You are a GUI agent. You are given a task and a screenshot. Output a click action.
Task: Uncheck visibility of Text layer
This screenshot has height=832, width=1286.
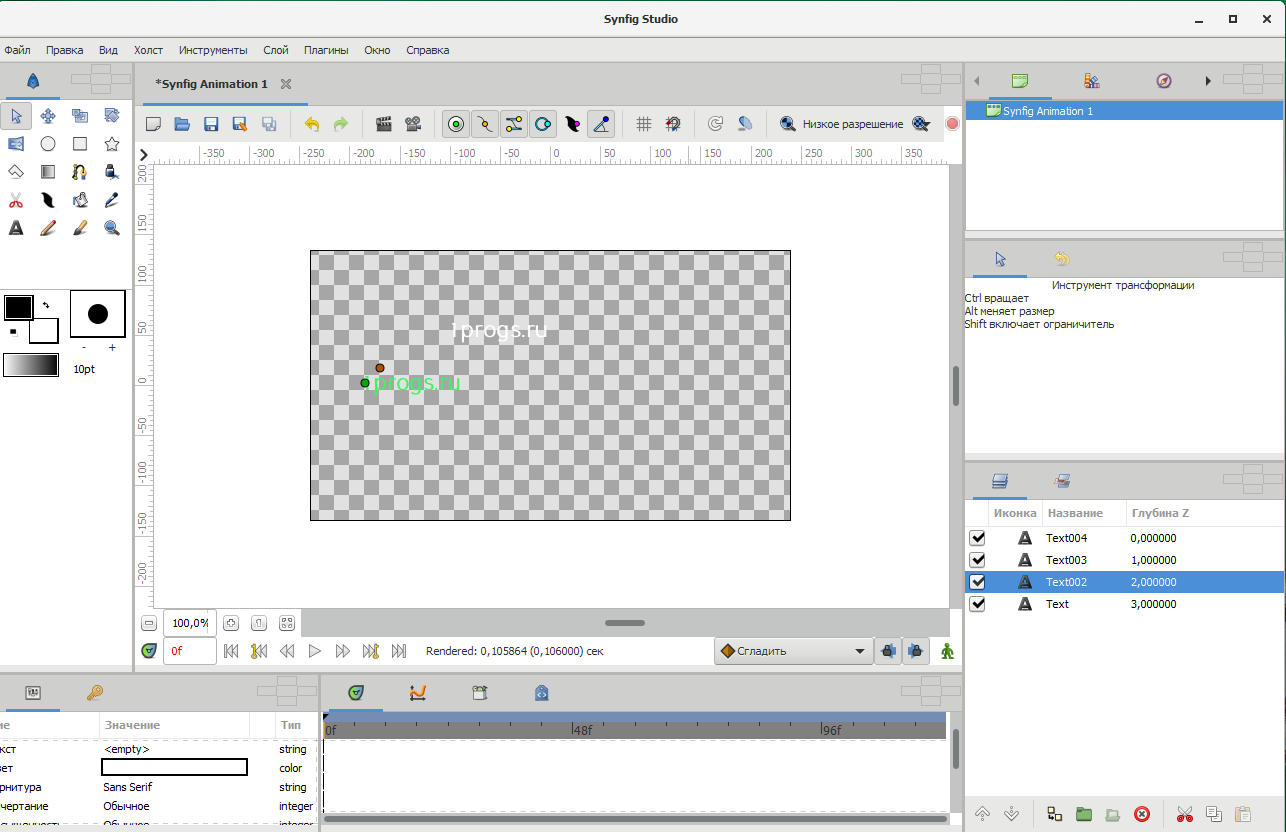pyautogui.click(x=977, y=604)
